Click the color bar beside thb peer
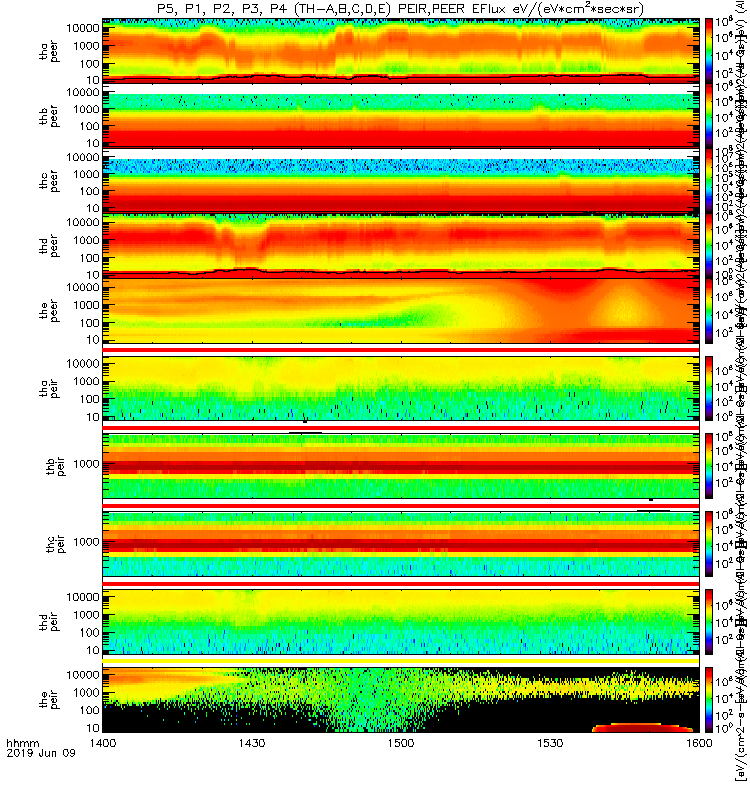This screenshot has height=800, width=750. (x=709, y=116)
